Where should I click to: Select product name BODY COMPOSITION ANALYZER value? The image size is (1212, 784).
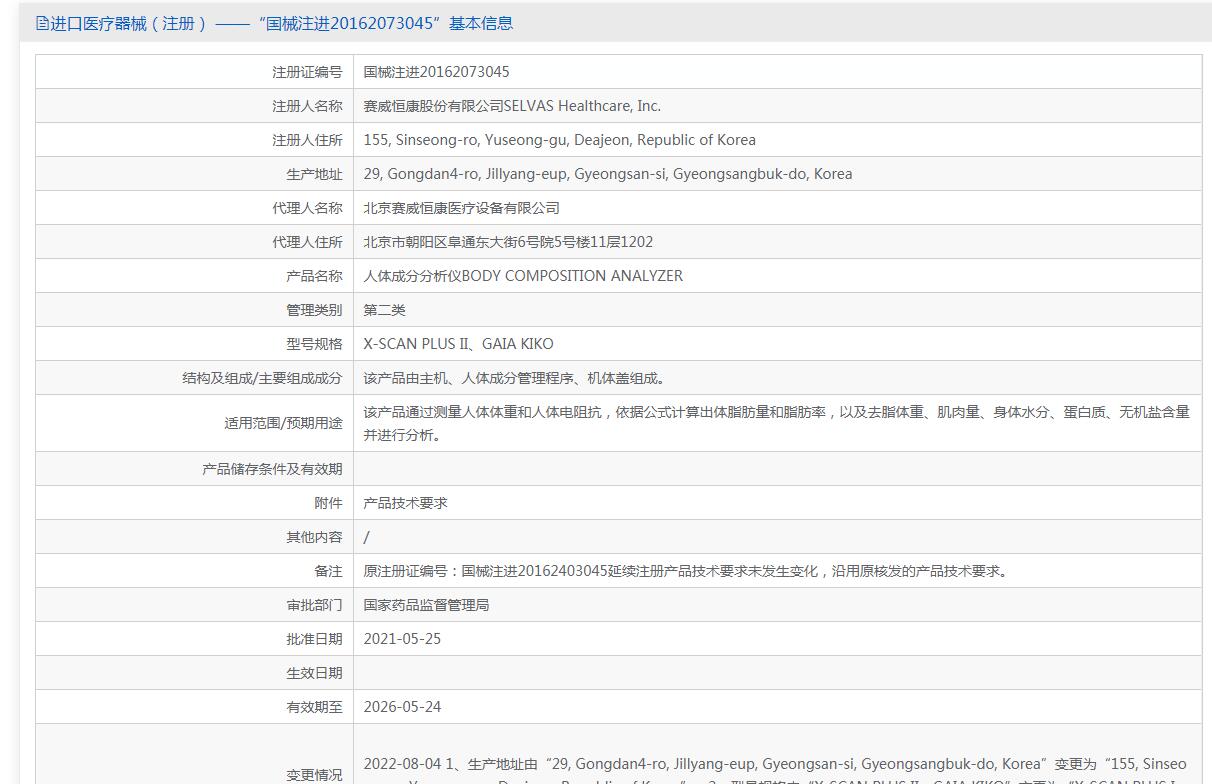click(523, 276)
